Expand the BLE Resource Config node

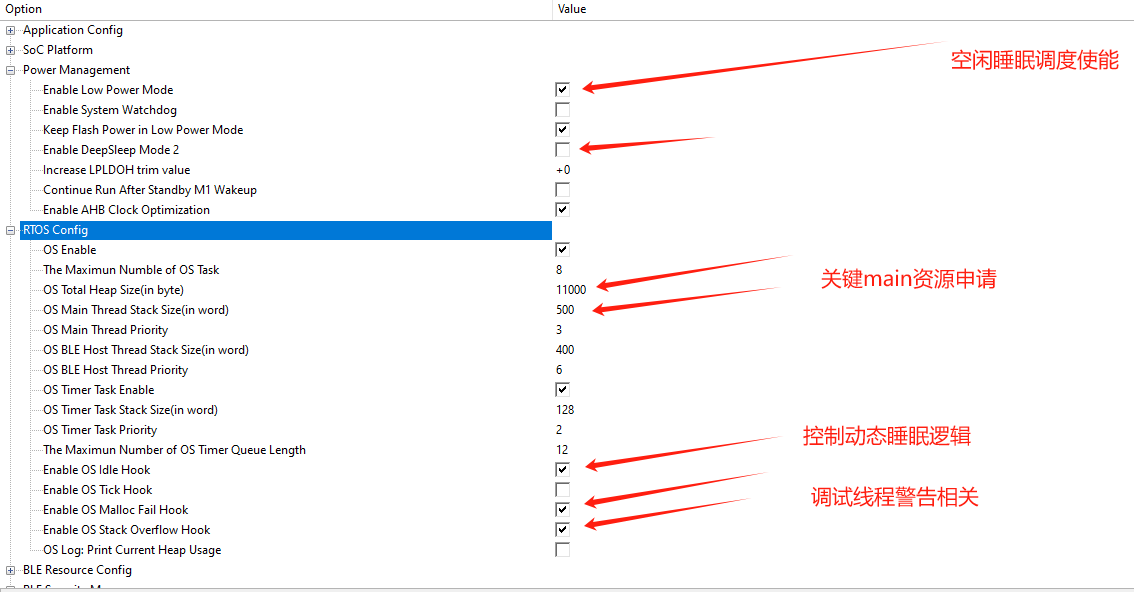(x=10, y=570)
